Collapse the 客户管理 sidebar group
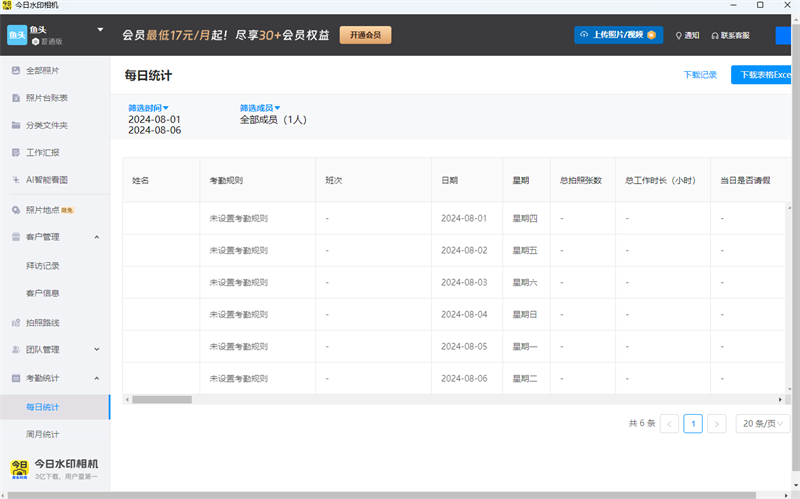 96,237
